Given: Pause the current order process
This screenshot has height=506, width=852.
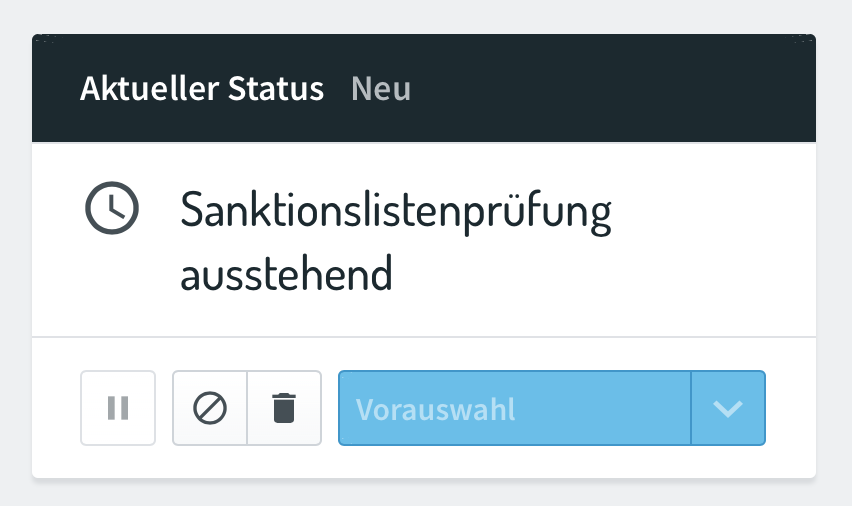Looking at the screenshot, I should point(118,408).
